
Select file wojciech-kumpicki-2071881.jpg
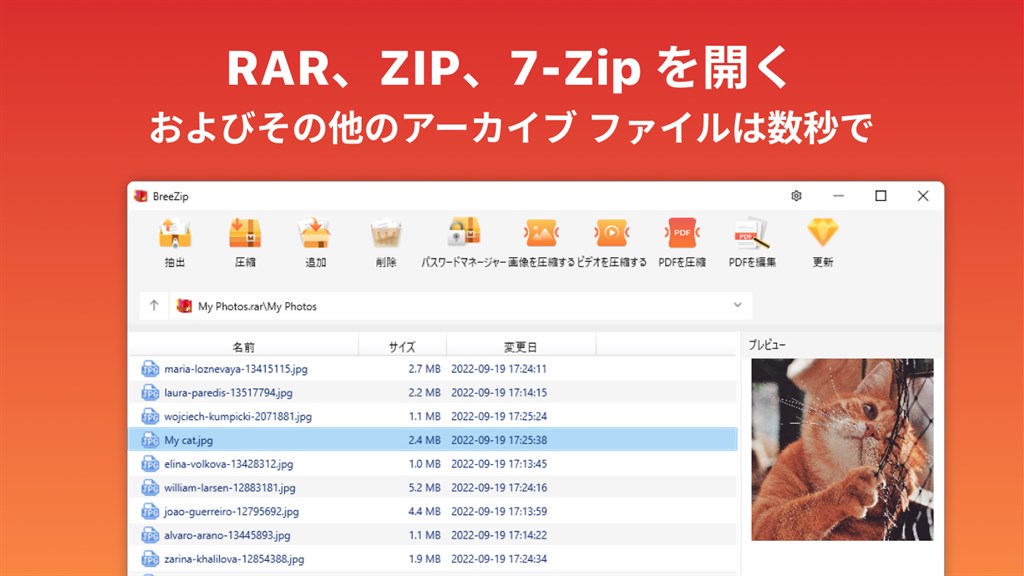238,416
